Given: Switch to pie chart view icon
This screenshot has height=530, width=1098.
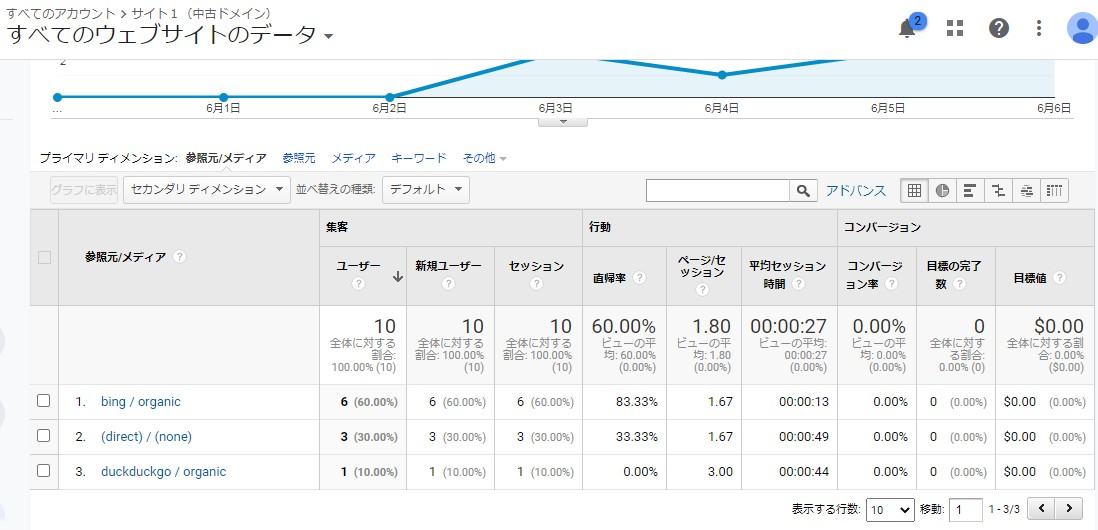Looking at the screenshot, I should (942, 190).
